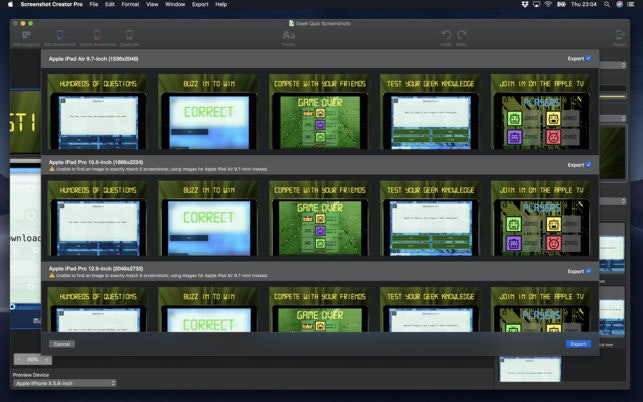The width and height of the screenshot is (643, 402).
Task: Open the Wi-Fi status menu
Action: coord(548,4)
